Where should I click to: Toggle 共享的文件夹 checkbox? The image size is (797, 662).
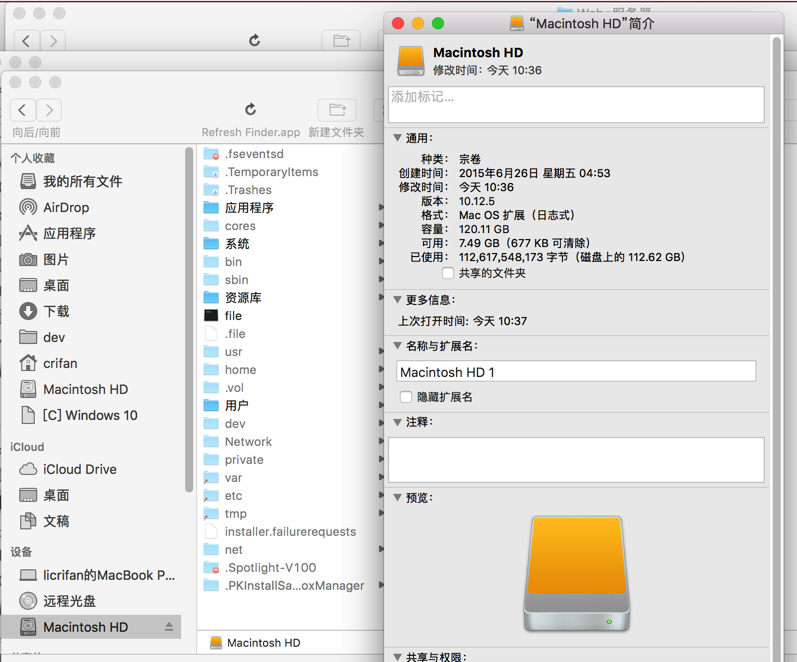point(448,273)
